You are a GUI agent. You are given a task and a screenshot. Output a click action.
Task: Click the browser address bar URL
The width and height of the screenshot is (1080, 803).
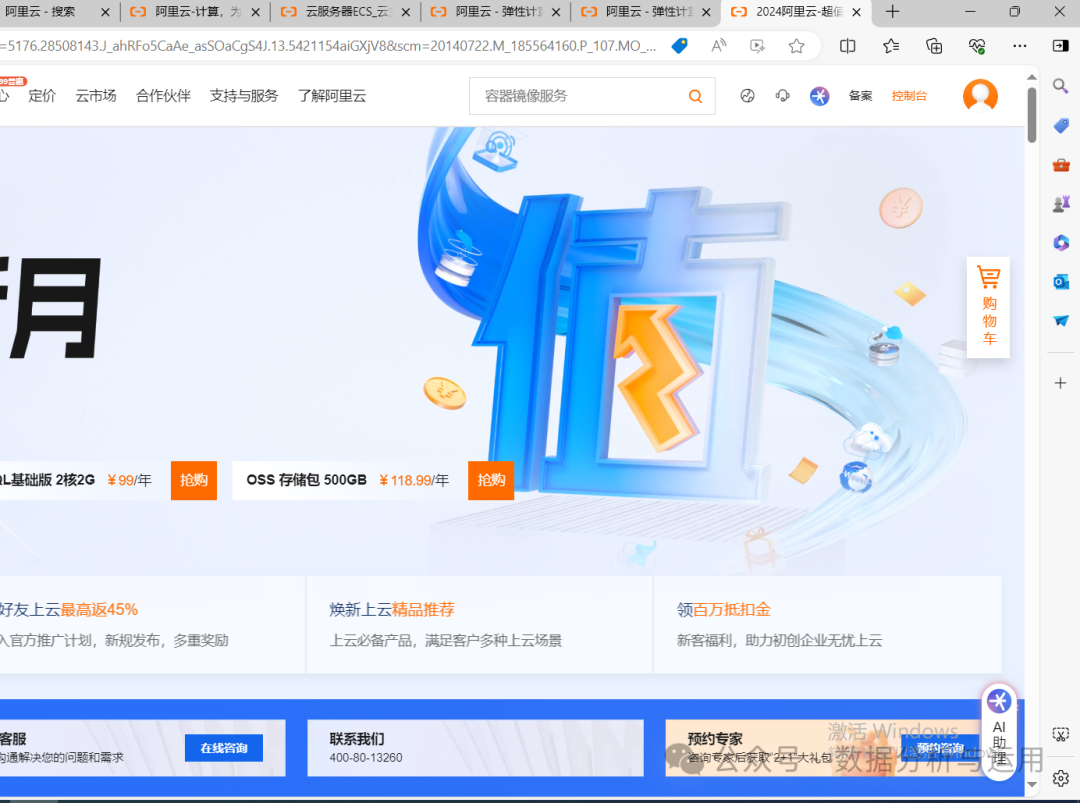[329, 46]
